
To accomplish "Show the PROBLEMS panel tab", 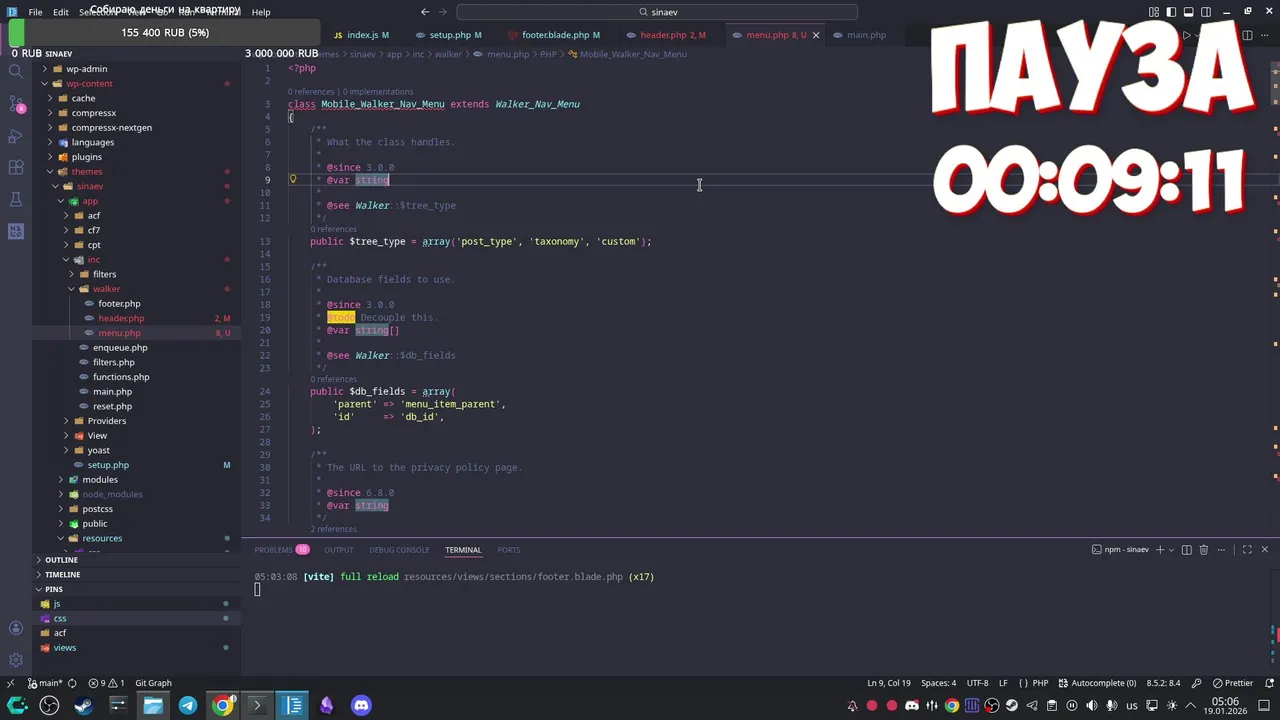I will 281,549.
